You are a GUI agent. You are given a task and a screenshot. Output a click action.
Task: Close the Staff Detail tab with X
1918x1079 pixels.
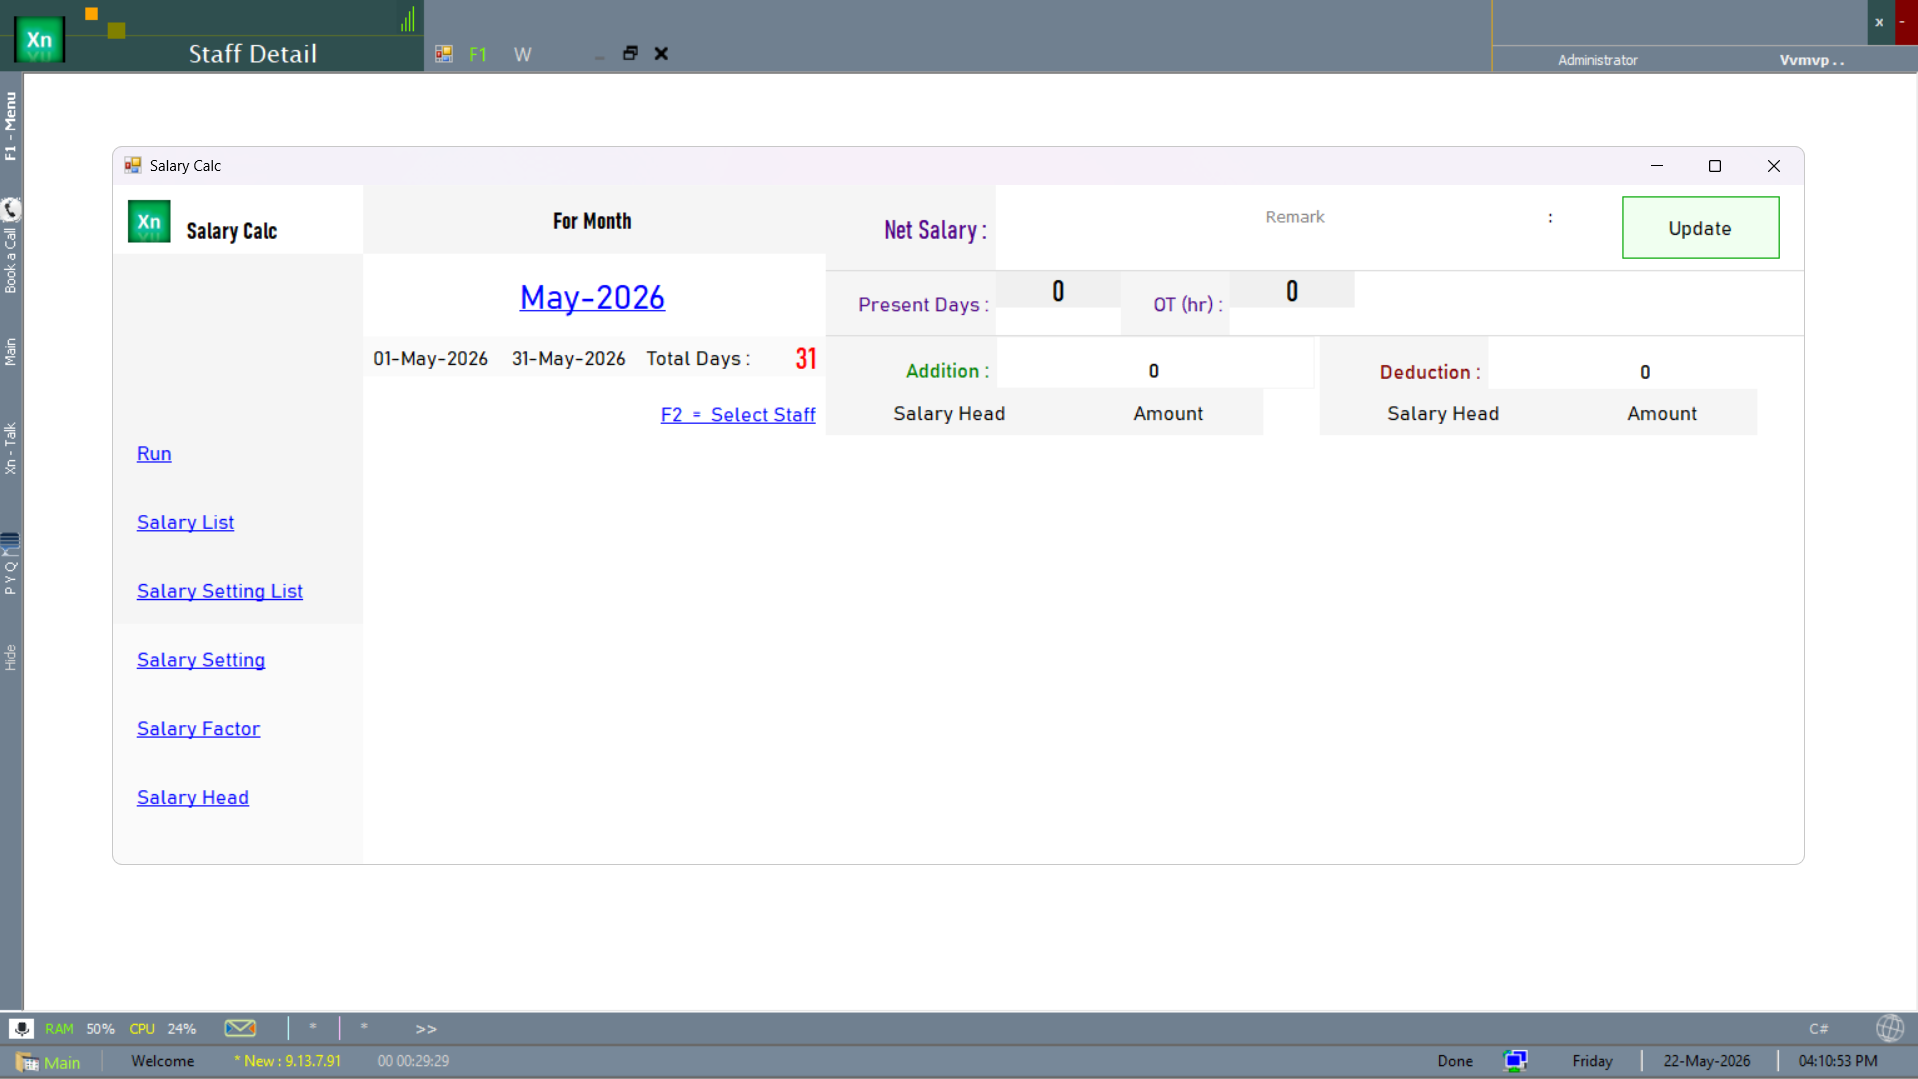tap(661, 53)
